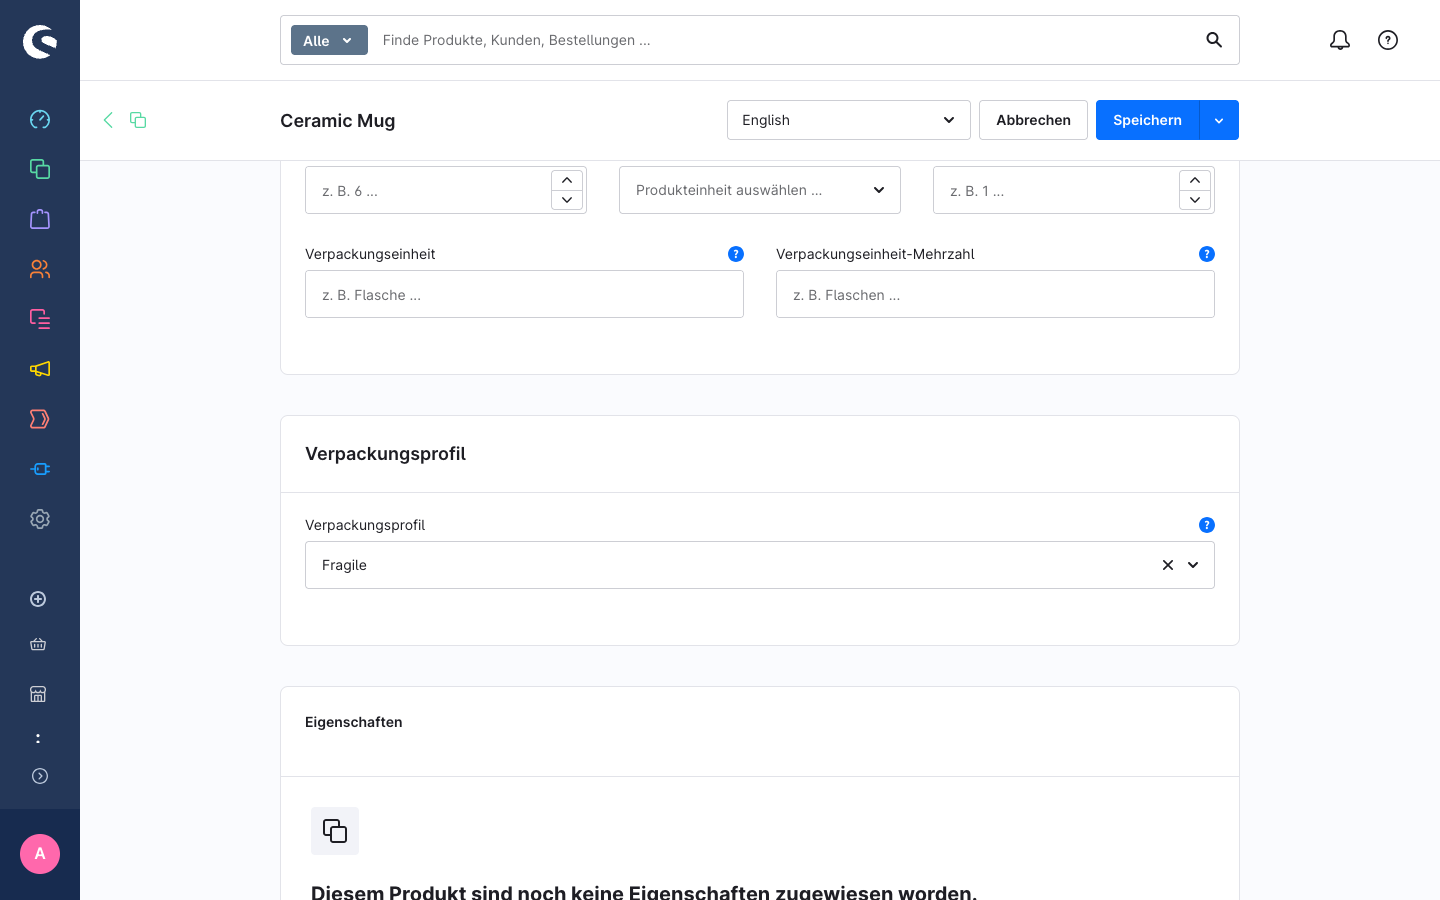This screenshot has height=900, width=1440.
Task: Open the Dashboard from the sidebar
Action: click(40, 119)
